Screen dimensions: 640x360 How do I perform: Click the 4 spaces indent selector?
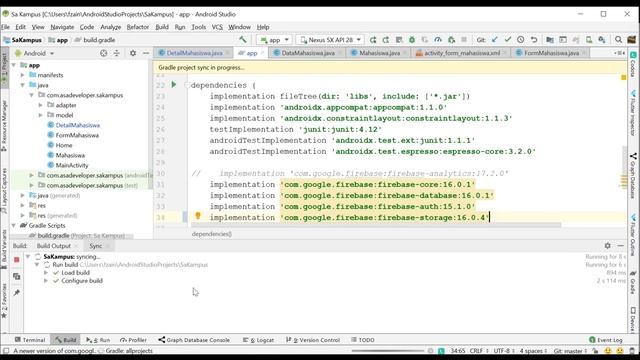pyautogui.click(x=533, y=351)
